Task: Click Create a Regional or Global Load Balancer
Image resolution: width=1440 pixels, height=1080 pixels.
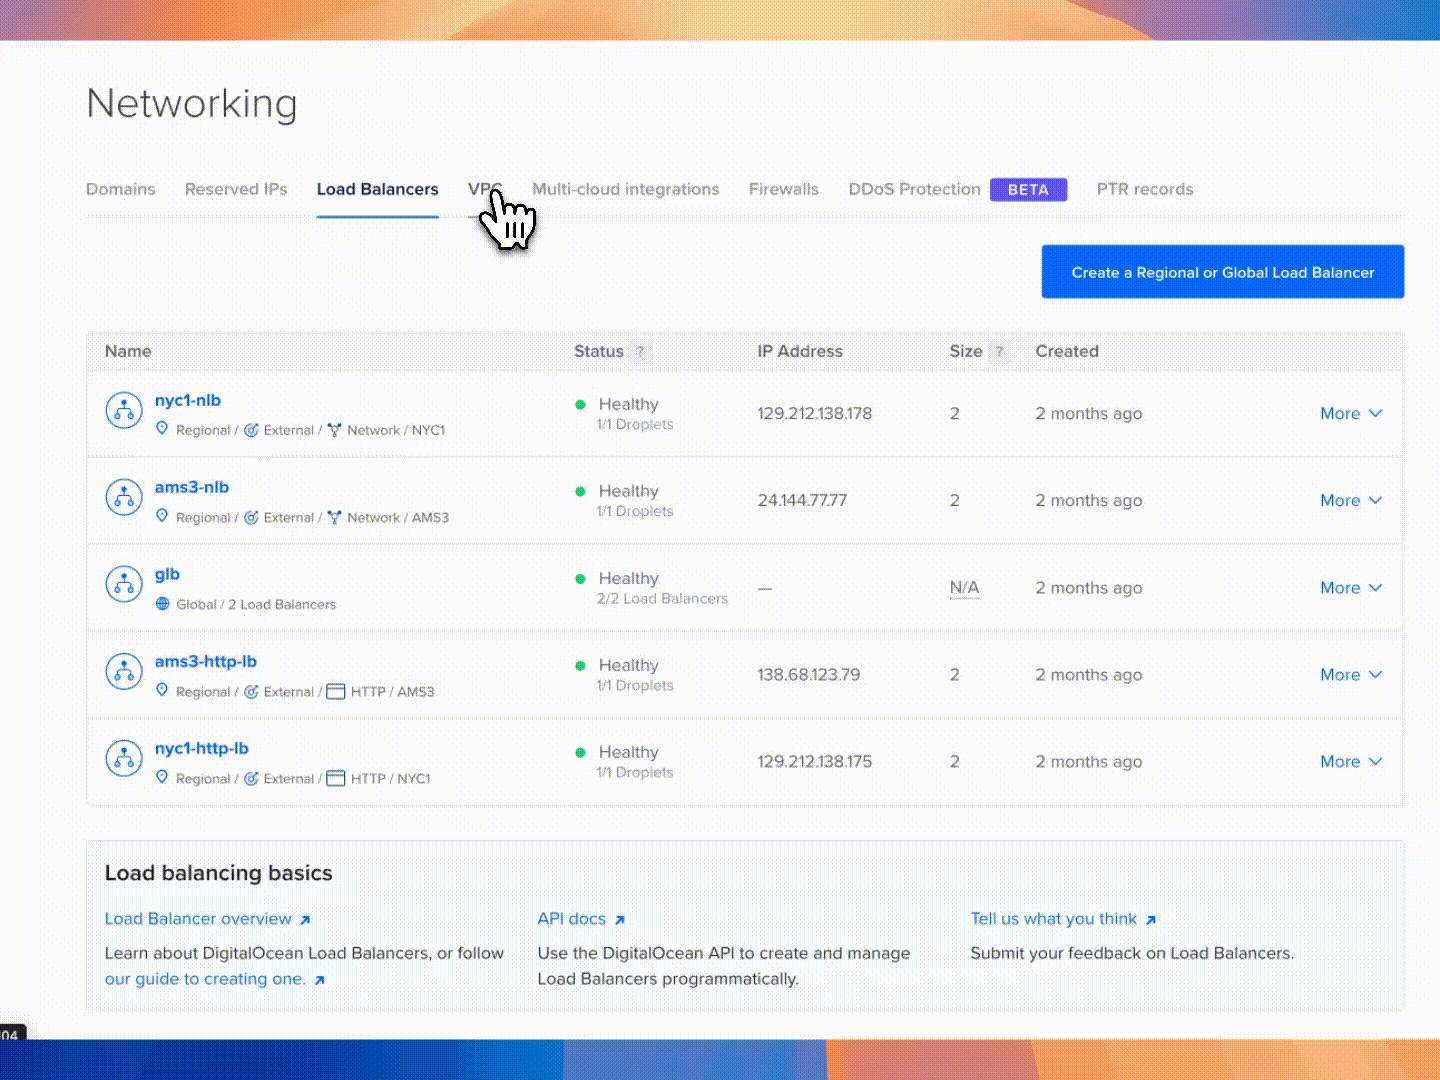Action: pos(1222,272)
